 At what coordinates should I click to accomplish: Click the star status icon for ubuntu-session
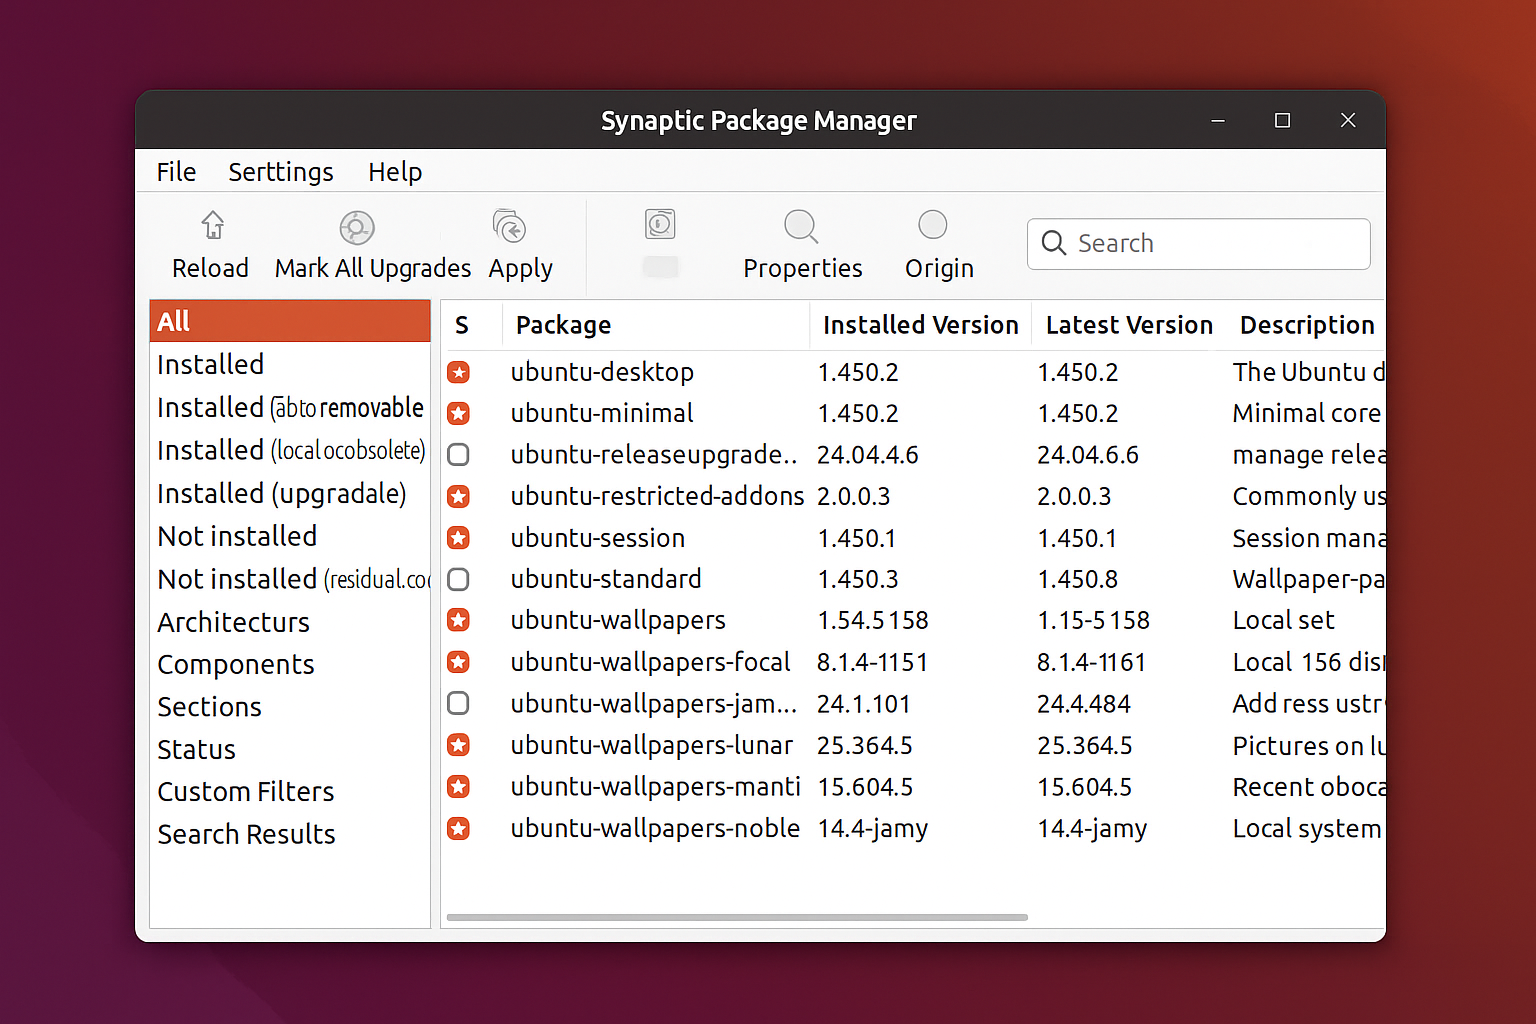(x=458, y=537)
